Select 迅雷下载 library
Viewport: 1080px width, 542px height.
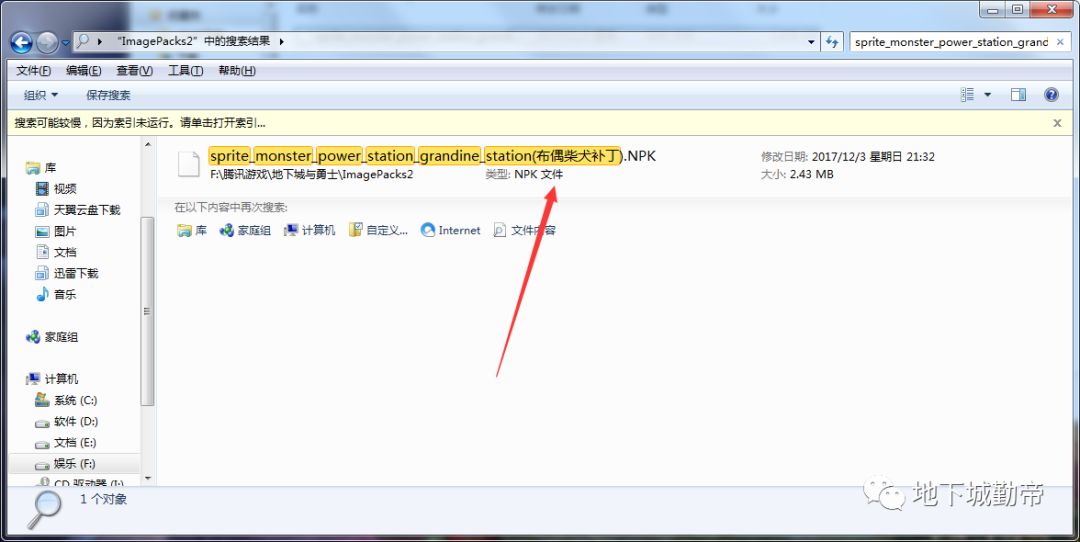[67, 273]
